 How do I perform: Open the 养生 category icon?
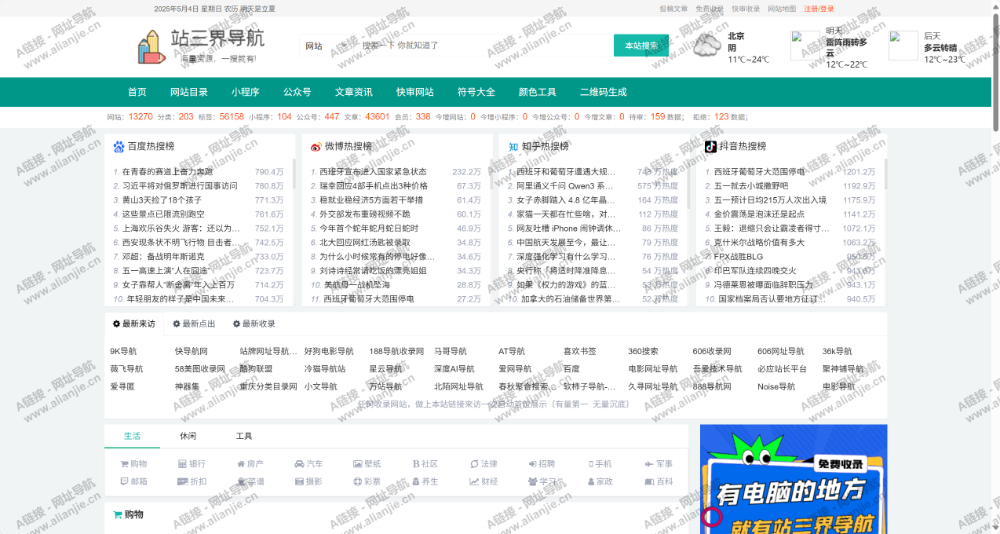pos(416,482)
